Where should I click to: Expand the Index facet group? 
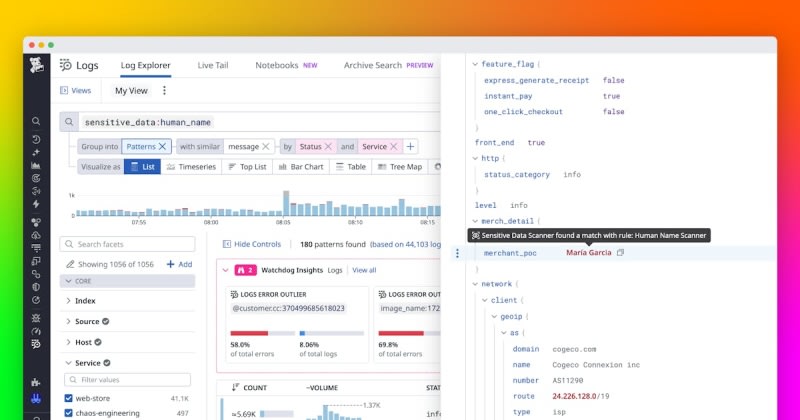tap(84, 300)
